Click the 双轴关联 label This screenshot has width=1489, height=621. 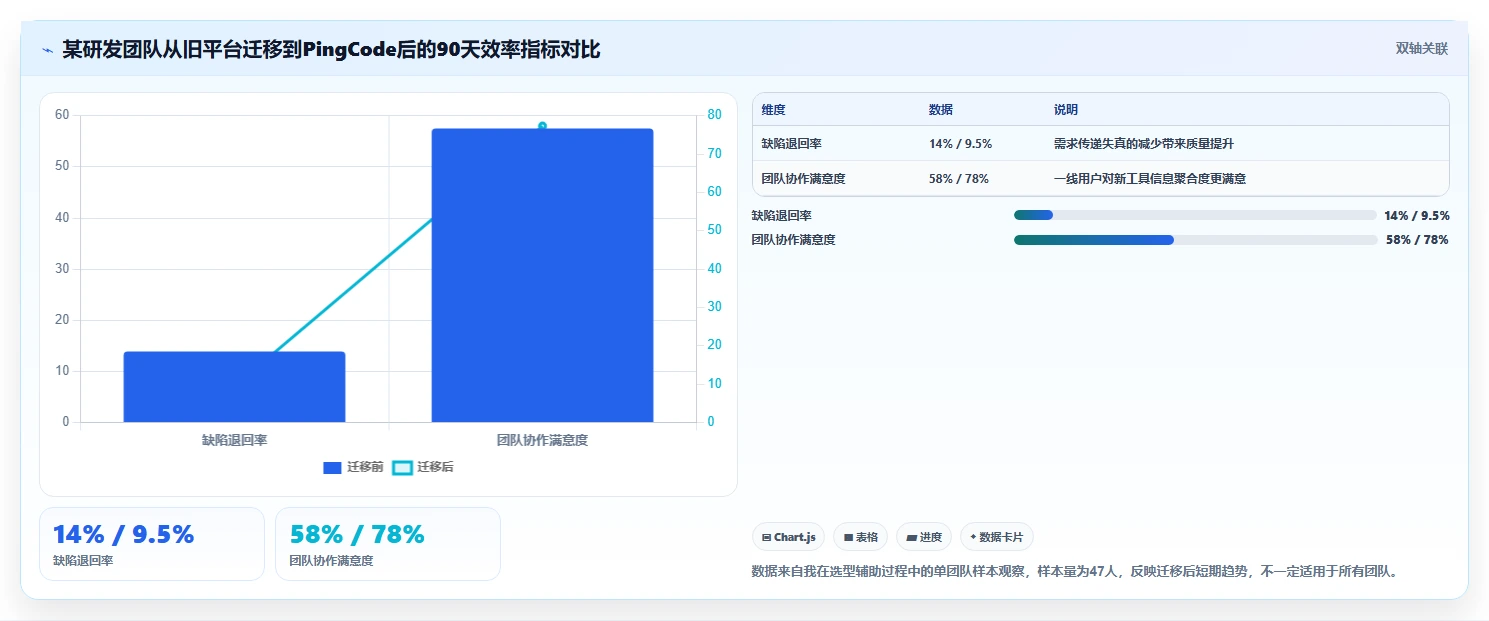coord(1422,49)
